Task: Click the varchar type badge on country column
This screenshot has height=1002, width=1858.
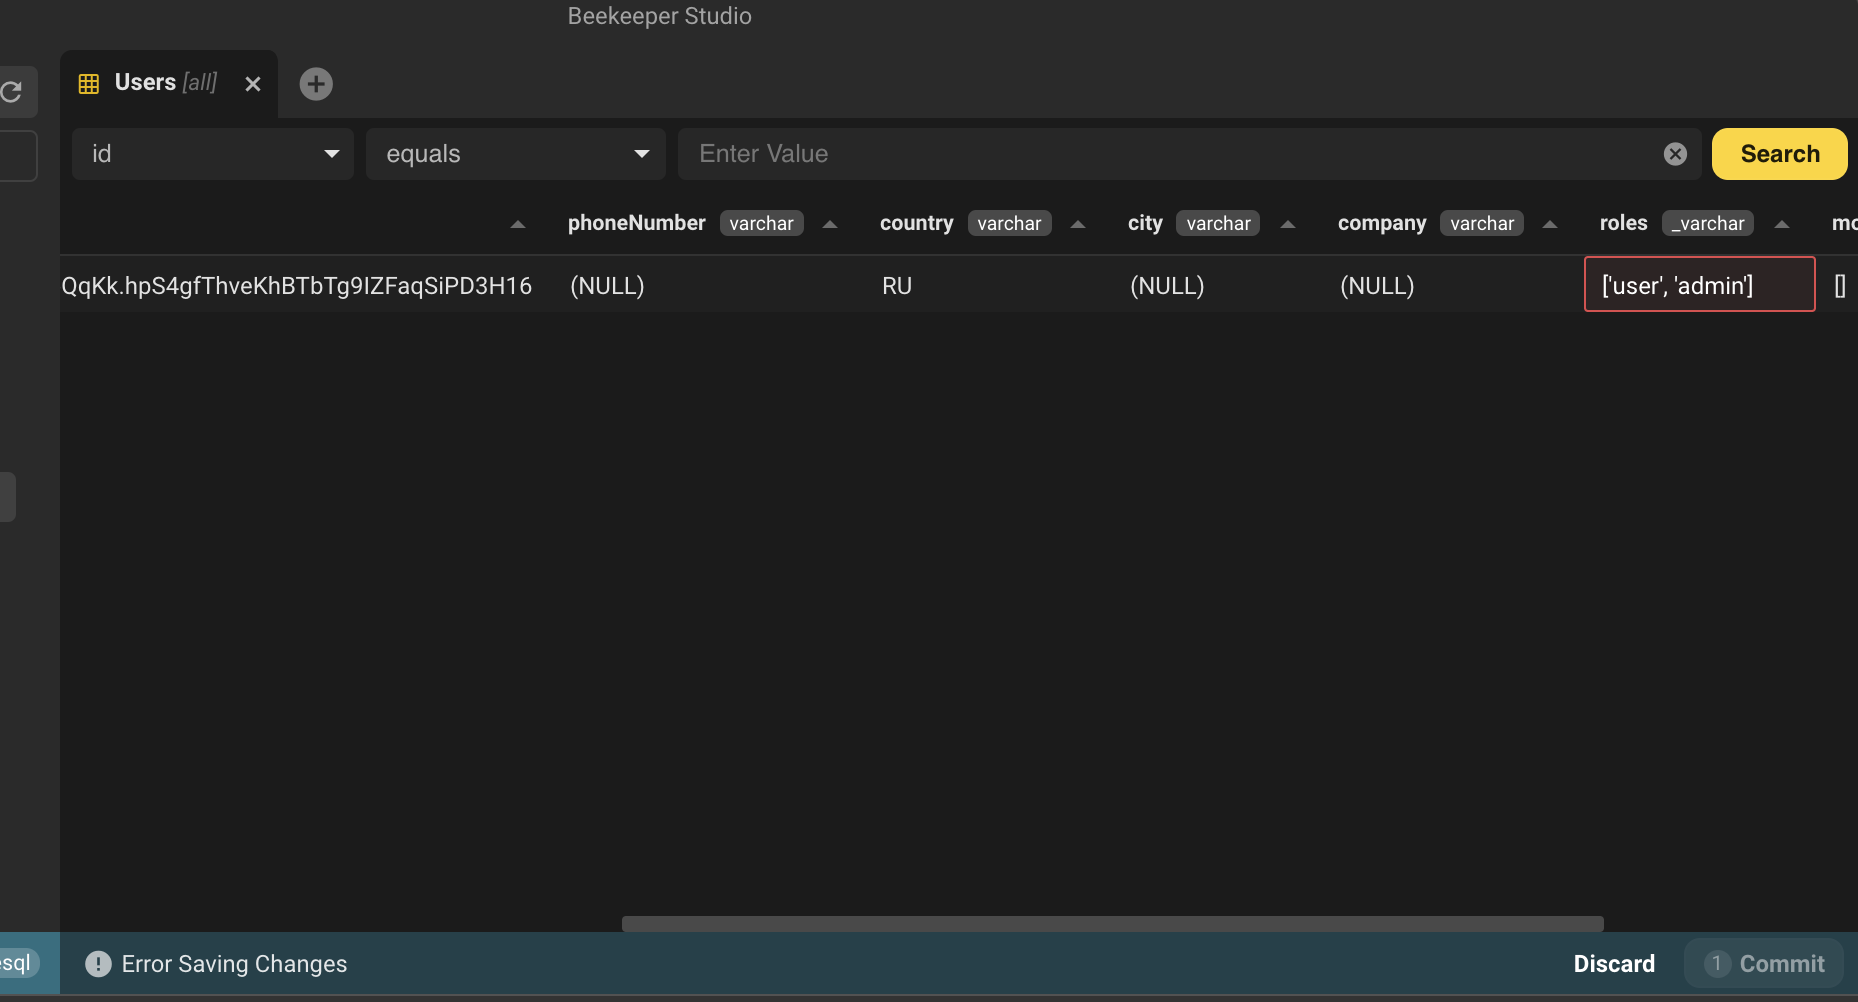Action: click(x=1009, y=223)
